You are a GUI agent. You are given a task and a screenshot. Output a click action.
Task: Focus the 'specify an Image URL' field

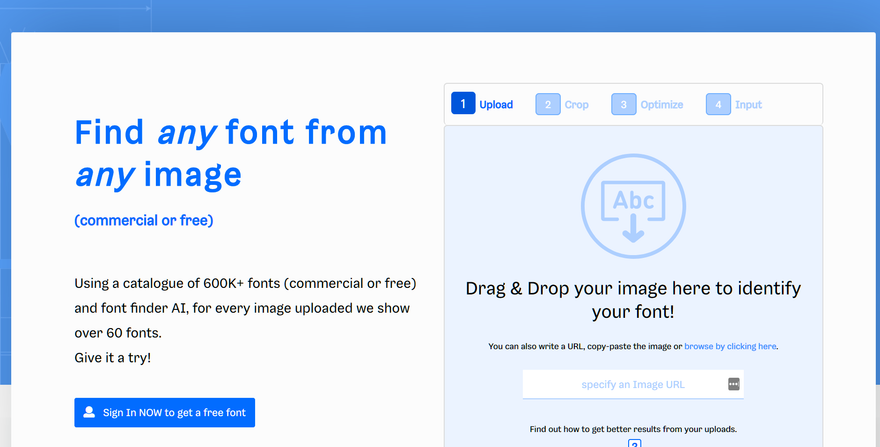coord(633,384)
